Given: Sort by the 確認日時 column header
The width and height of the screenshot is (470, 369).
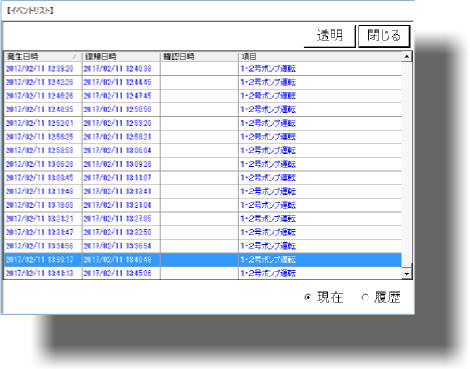Looking at the screenshot, I should point(199,57).
